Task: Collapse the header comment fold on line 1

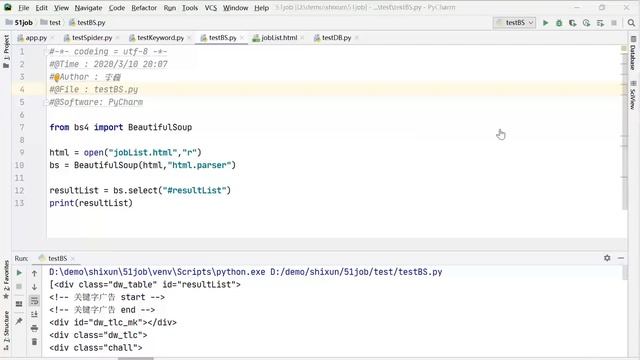Action: point(46,52)
